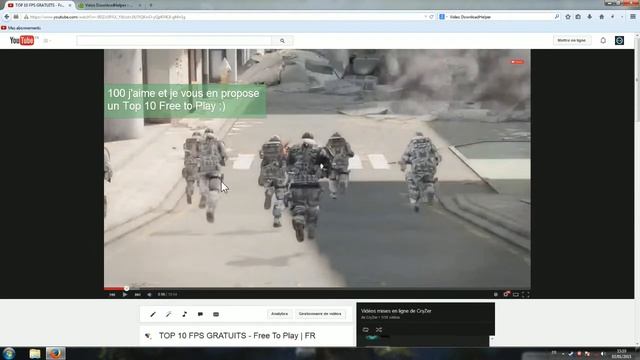The height and width of the screenshot is (360, 640).
Task: Go back with the browser back arrow
Action: (7, 17)
